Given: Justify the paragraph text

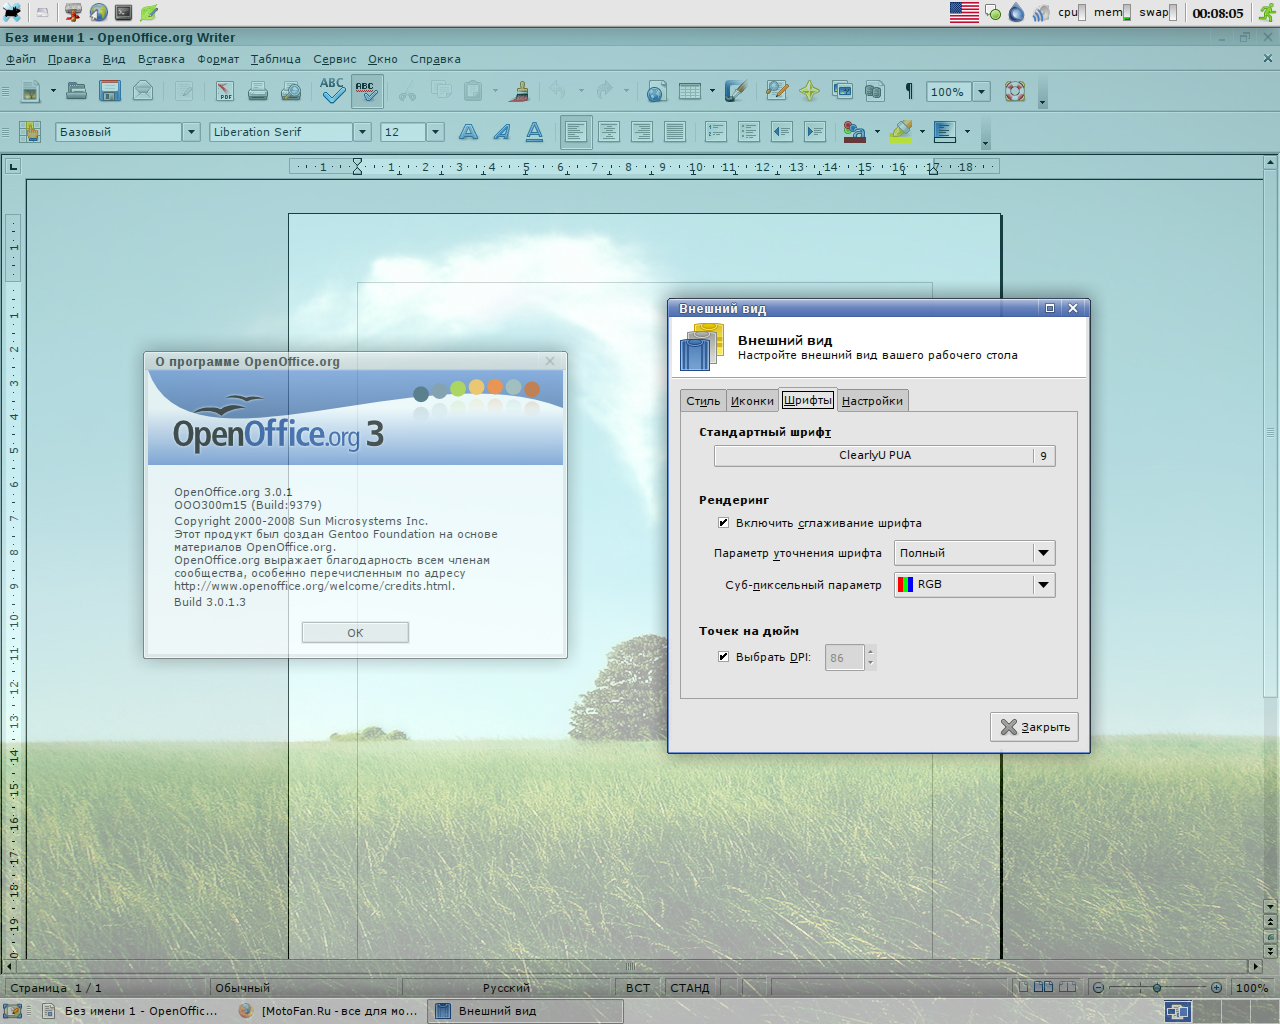Looking at the screenshot, I should 675,132.
